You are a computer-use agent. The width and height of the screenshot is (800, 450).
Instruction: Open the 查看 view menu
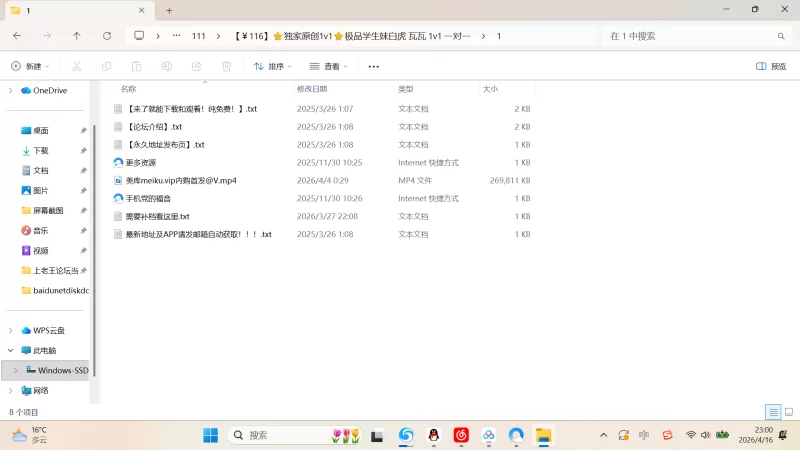pos(329,66)
